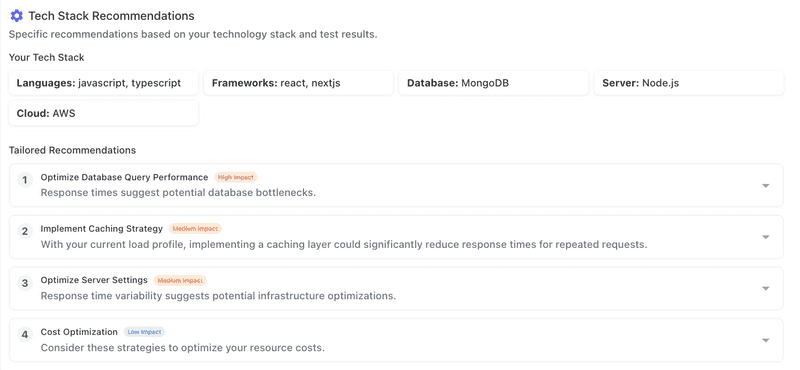Click Implement Caching Strategy title
Viewport: 800px width, 370px height.
[x=102, y=229]
